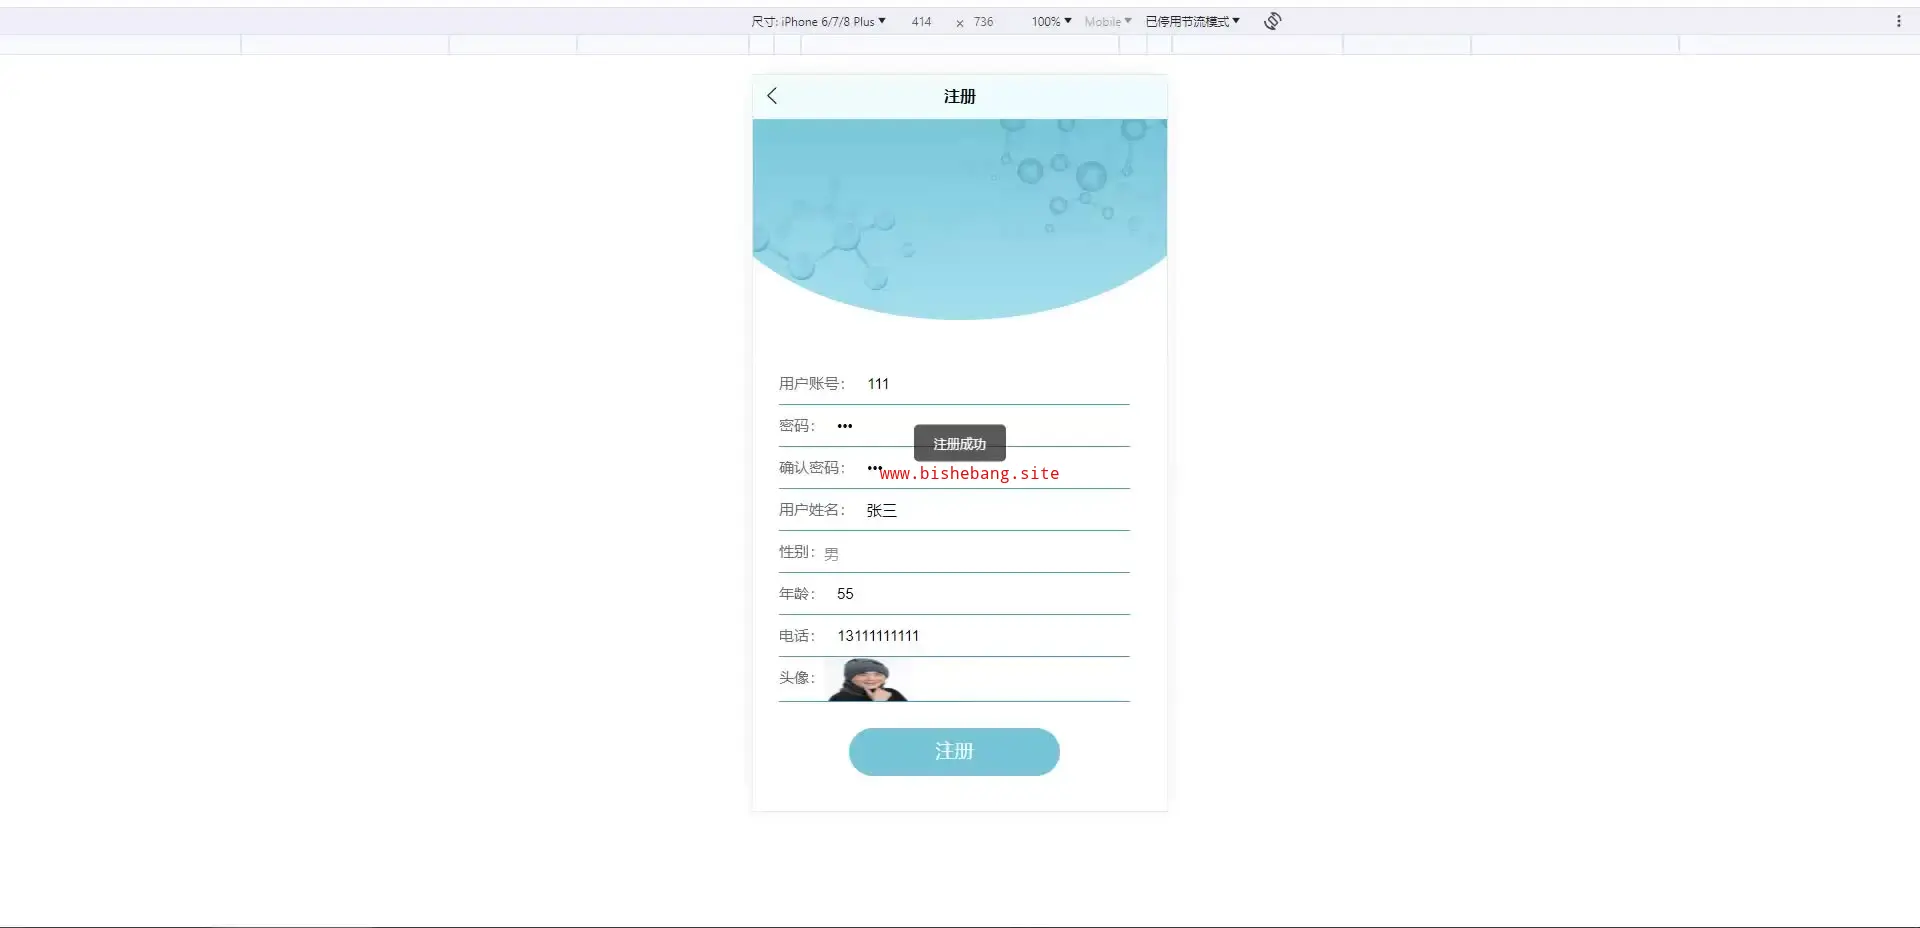Open the three-dot DevTools options menu
The width and height of the screenshot is (1920, 928).
(1898, 21)
